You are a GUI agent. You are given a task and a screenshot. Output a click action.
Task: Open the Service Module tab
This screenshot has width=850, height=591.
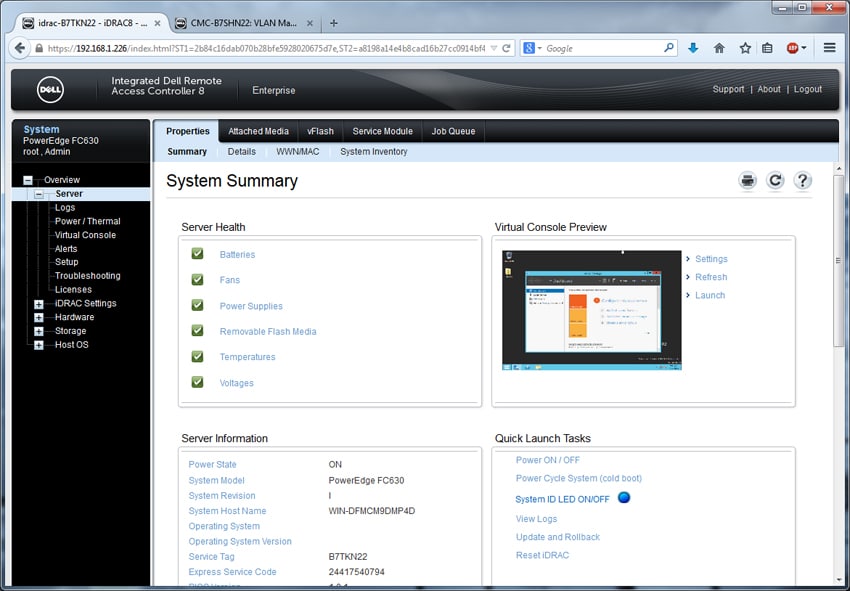pyautogui.click(x=383, y=131)
